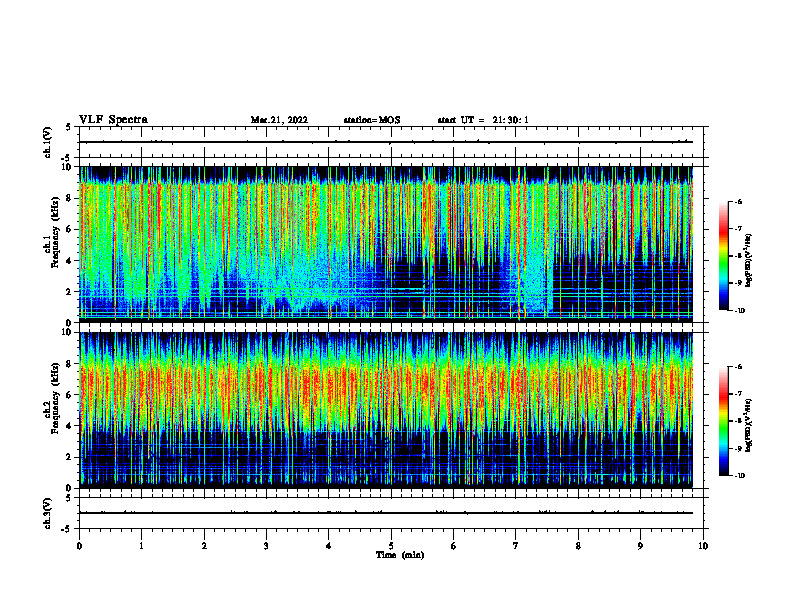
Task: Click the ch.2 spectrogram color bar
Action: coord(724,421)
